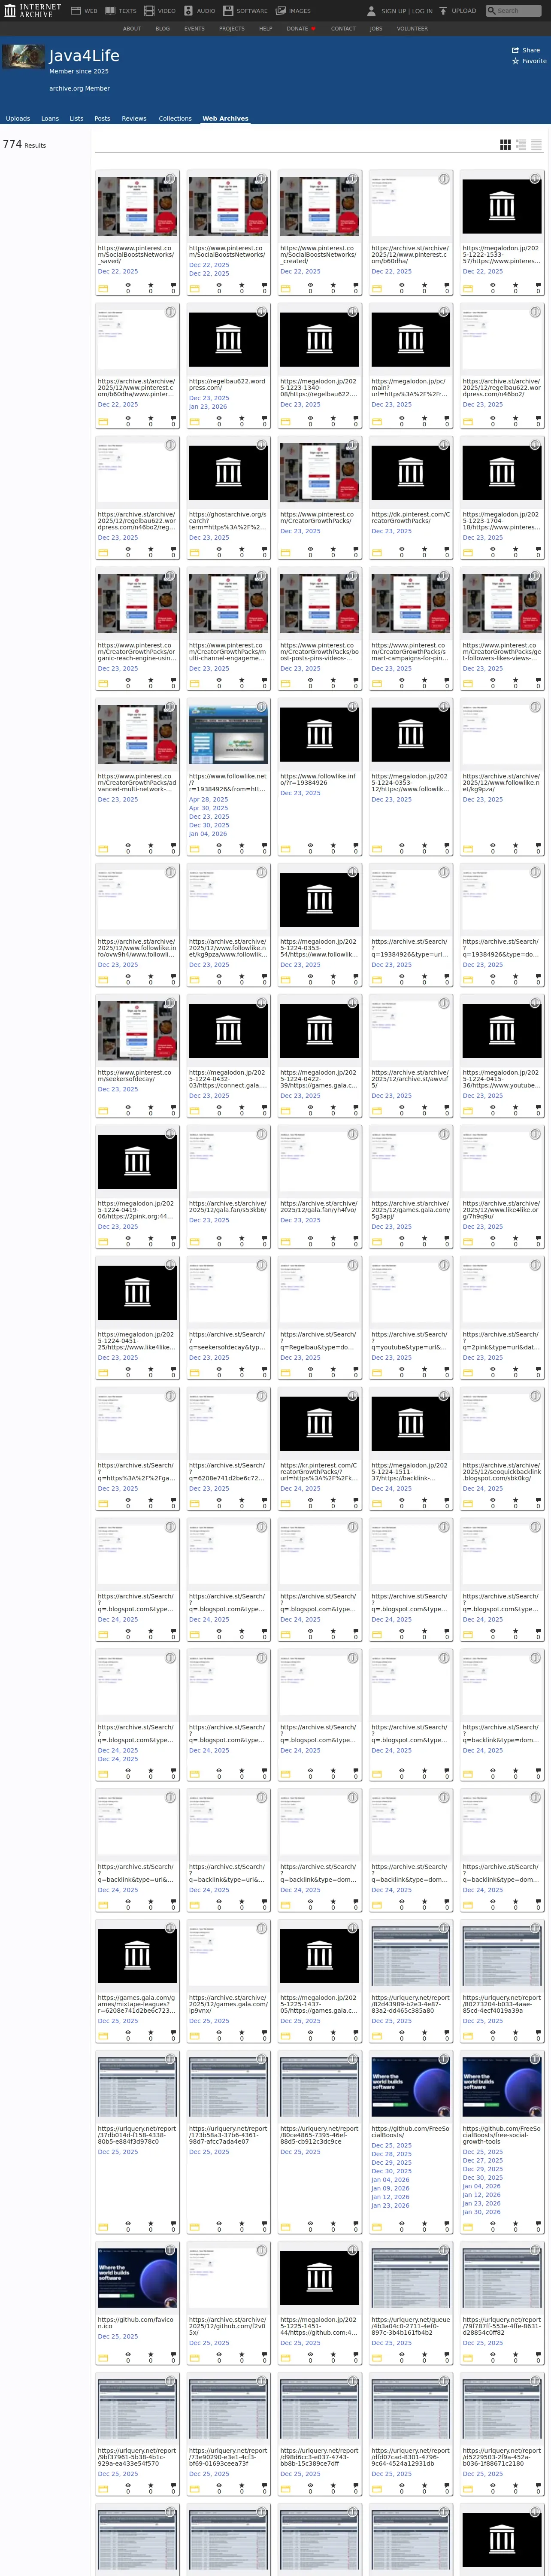Open the Uploads tab

(x=18, y=118)
